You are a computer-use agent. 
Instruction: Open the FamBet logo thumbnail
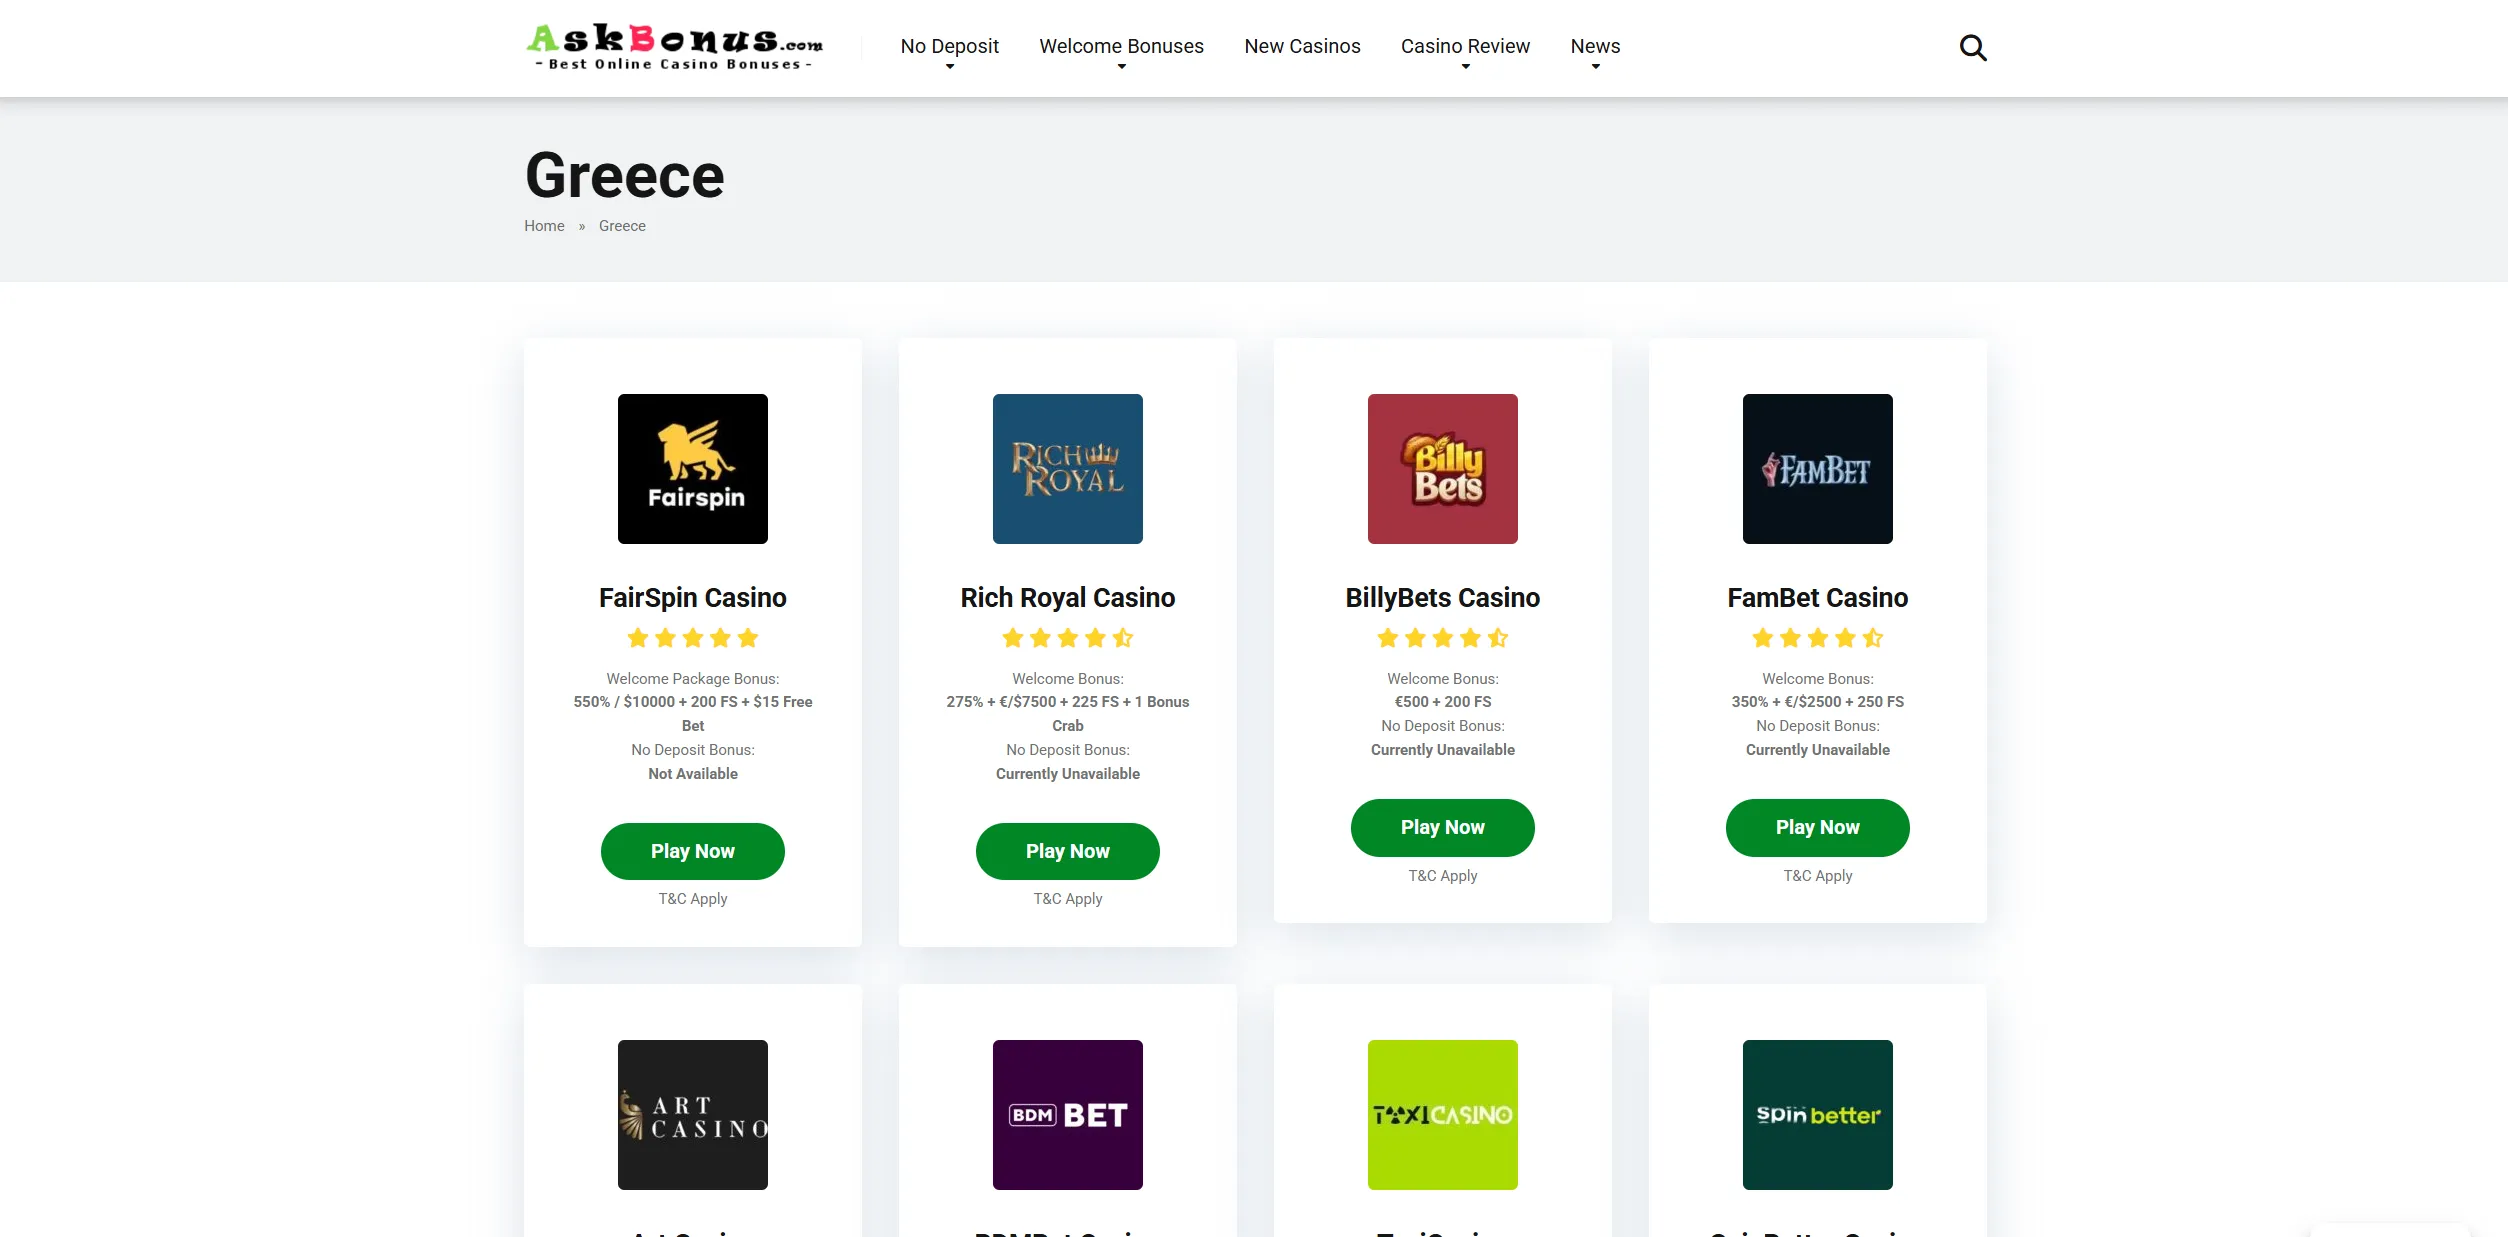(x=1818, y=469)
